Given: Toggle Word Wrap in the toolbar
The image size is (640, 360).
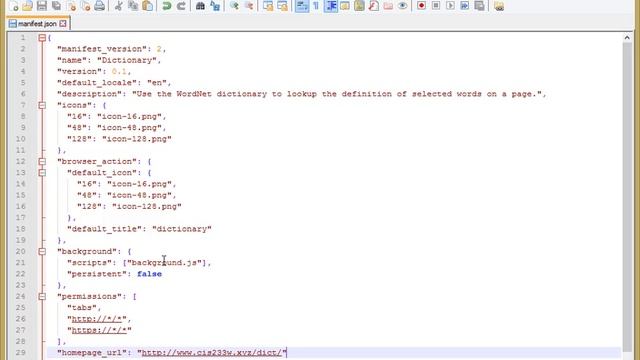Looking at the screenshot, I should tap(302, 6).
